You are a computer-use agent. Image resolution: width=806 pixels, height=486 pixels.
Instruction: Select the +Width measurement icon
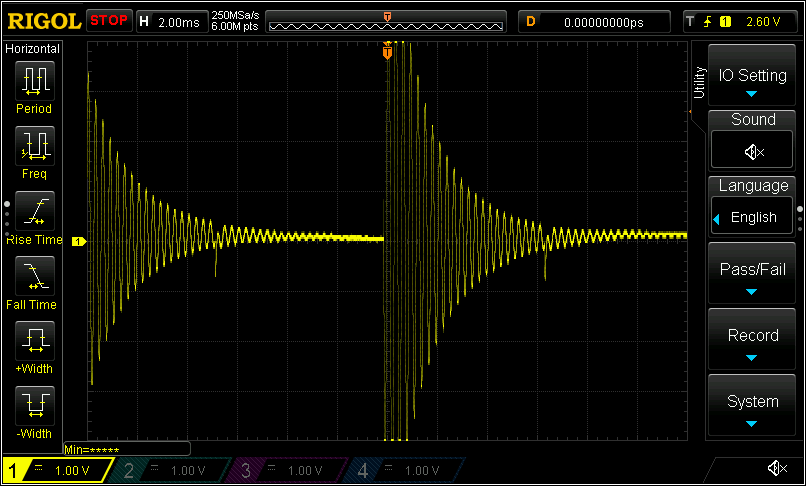pyautogui.click(x=34, y=341)
